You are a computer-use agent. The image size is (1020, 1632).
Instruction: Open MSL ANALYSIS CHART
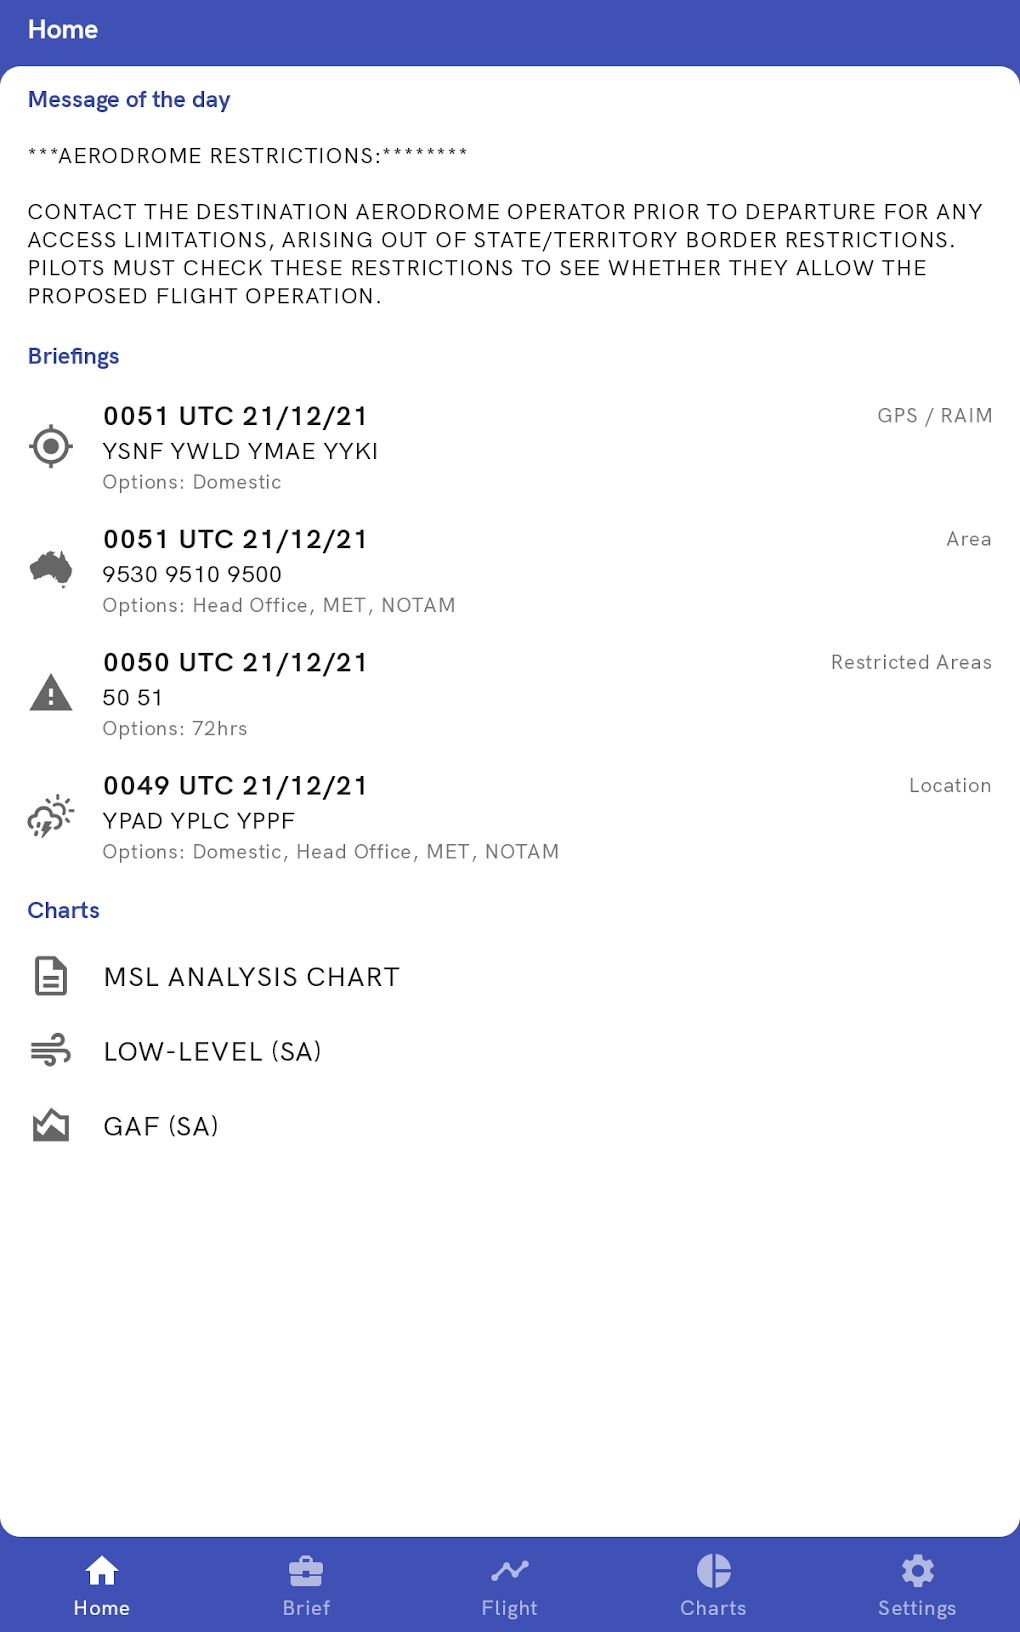pyautogui.click(x=251, y=977)
